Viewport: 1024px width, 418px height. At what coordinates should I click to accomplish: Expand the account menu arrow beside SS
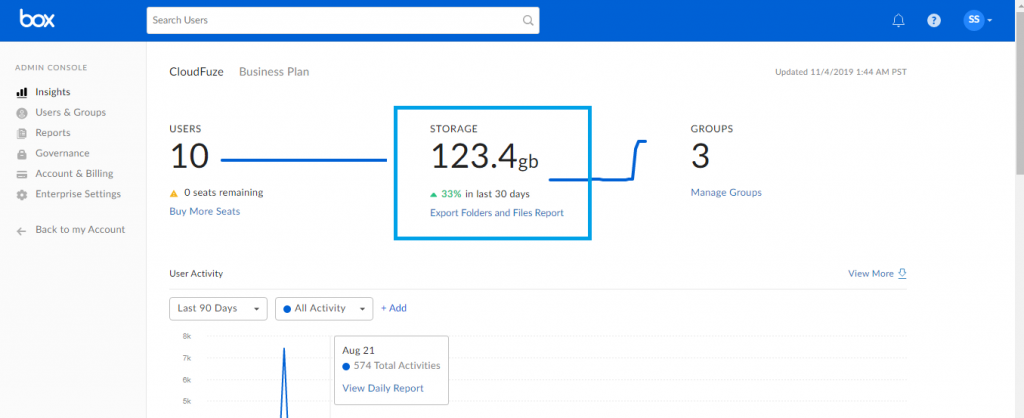click(989, 20)
